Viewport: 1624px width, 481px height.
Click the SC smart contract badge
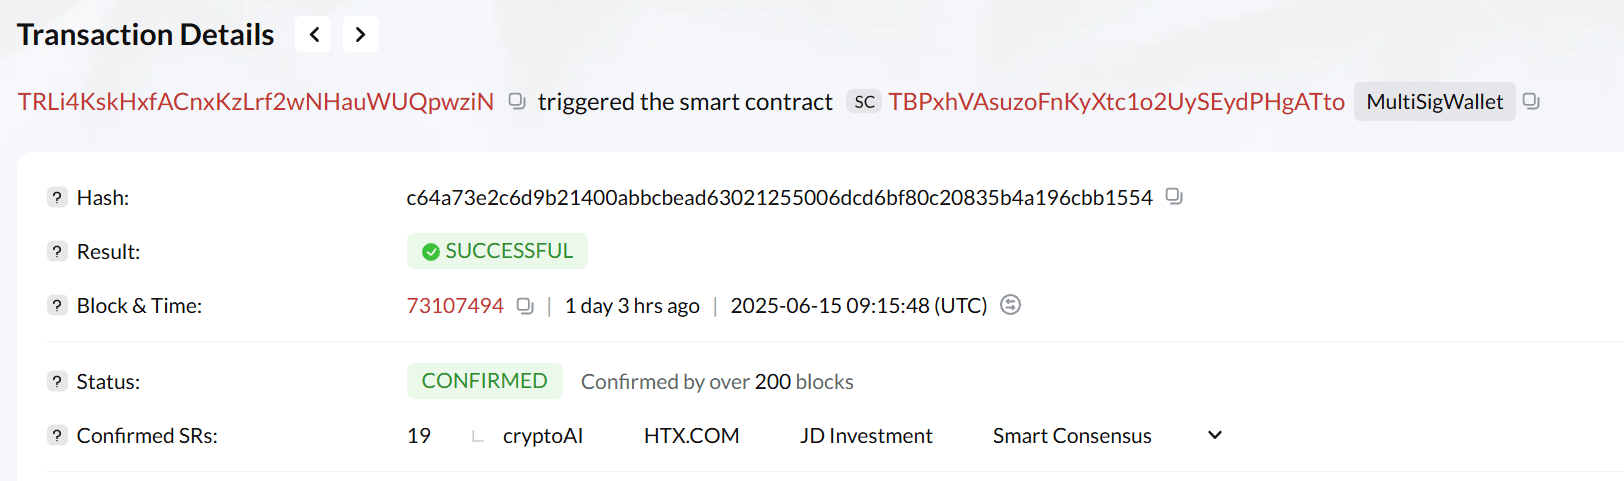click(x=864, y=102)
